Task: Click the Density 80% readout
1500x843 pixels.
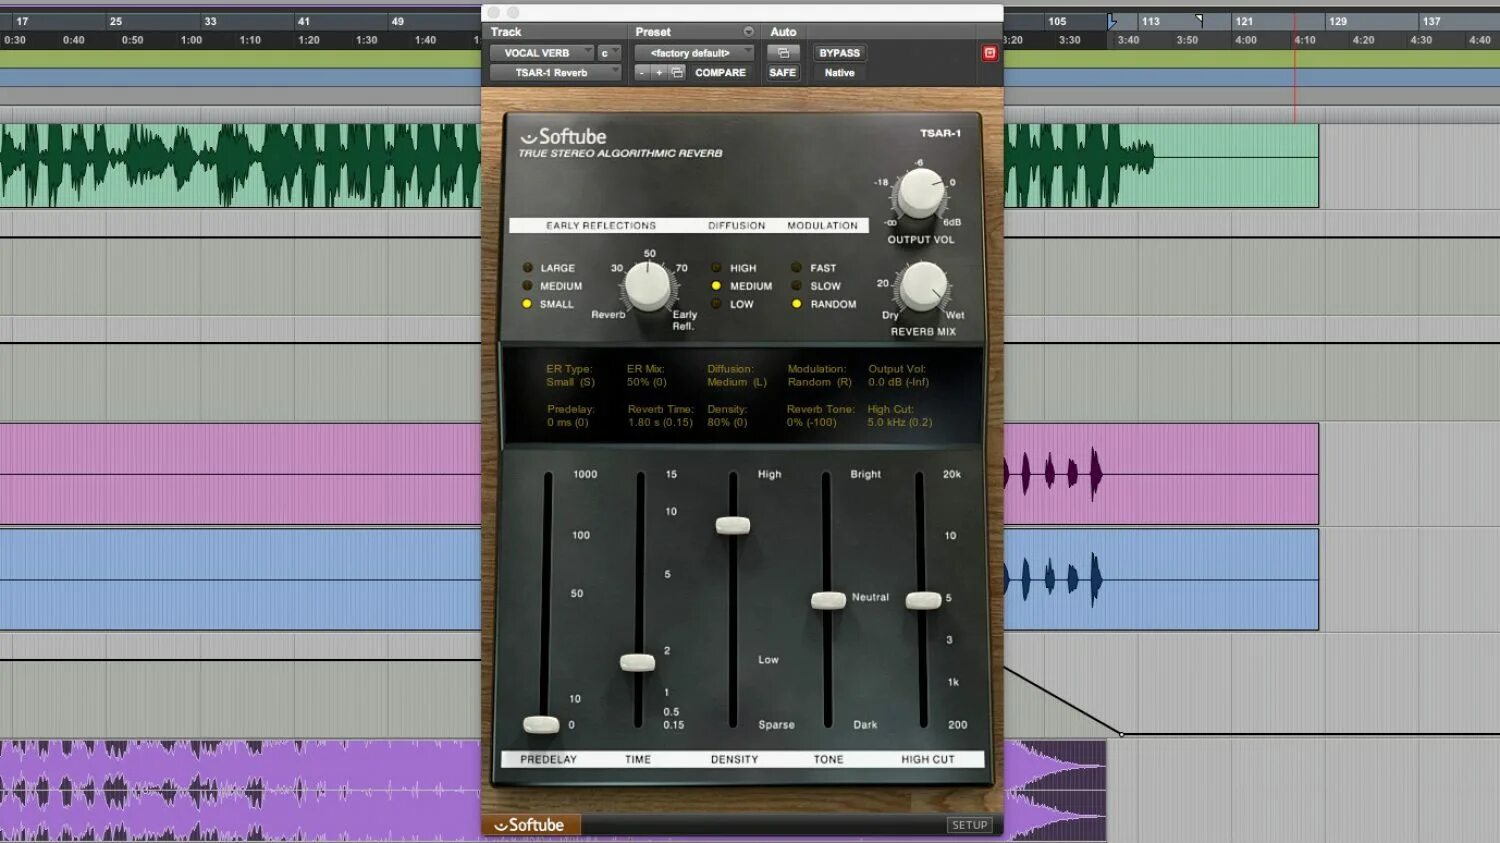Action: [727, 416]
